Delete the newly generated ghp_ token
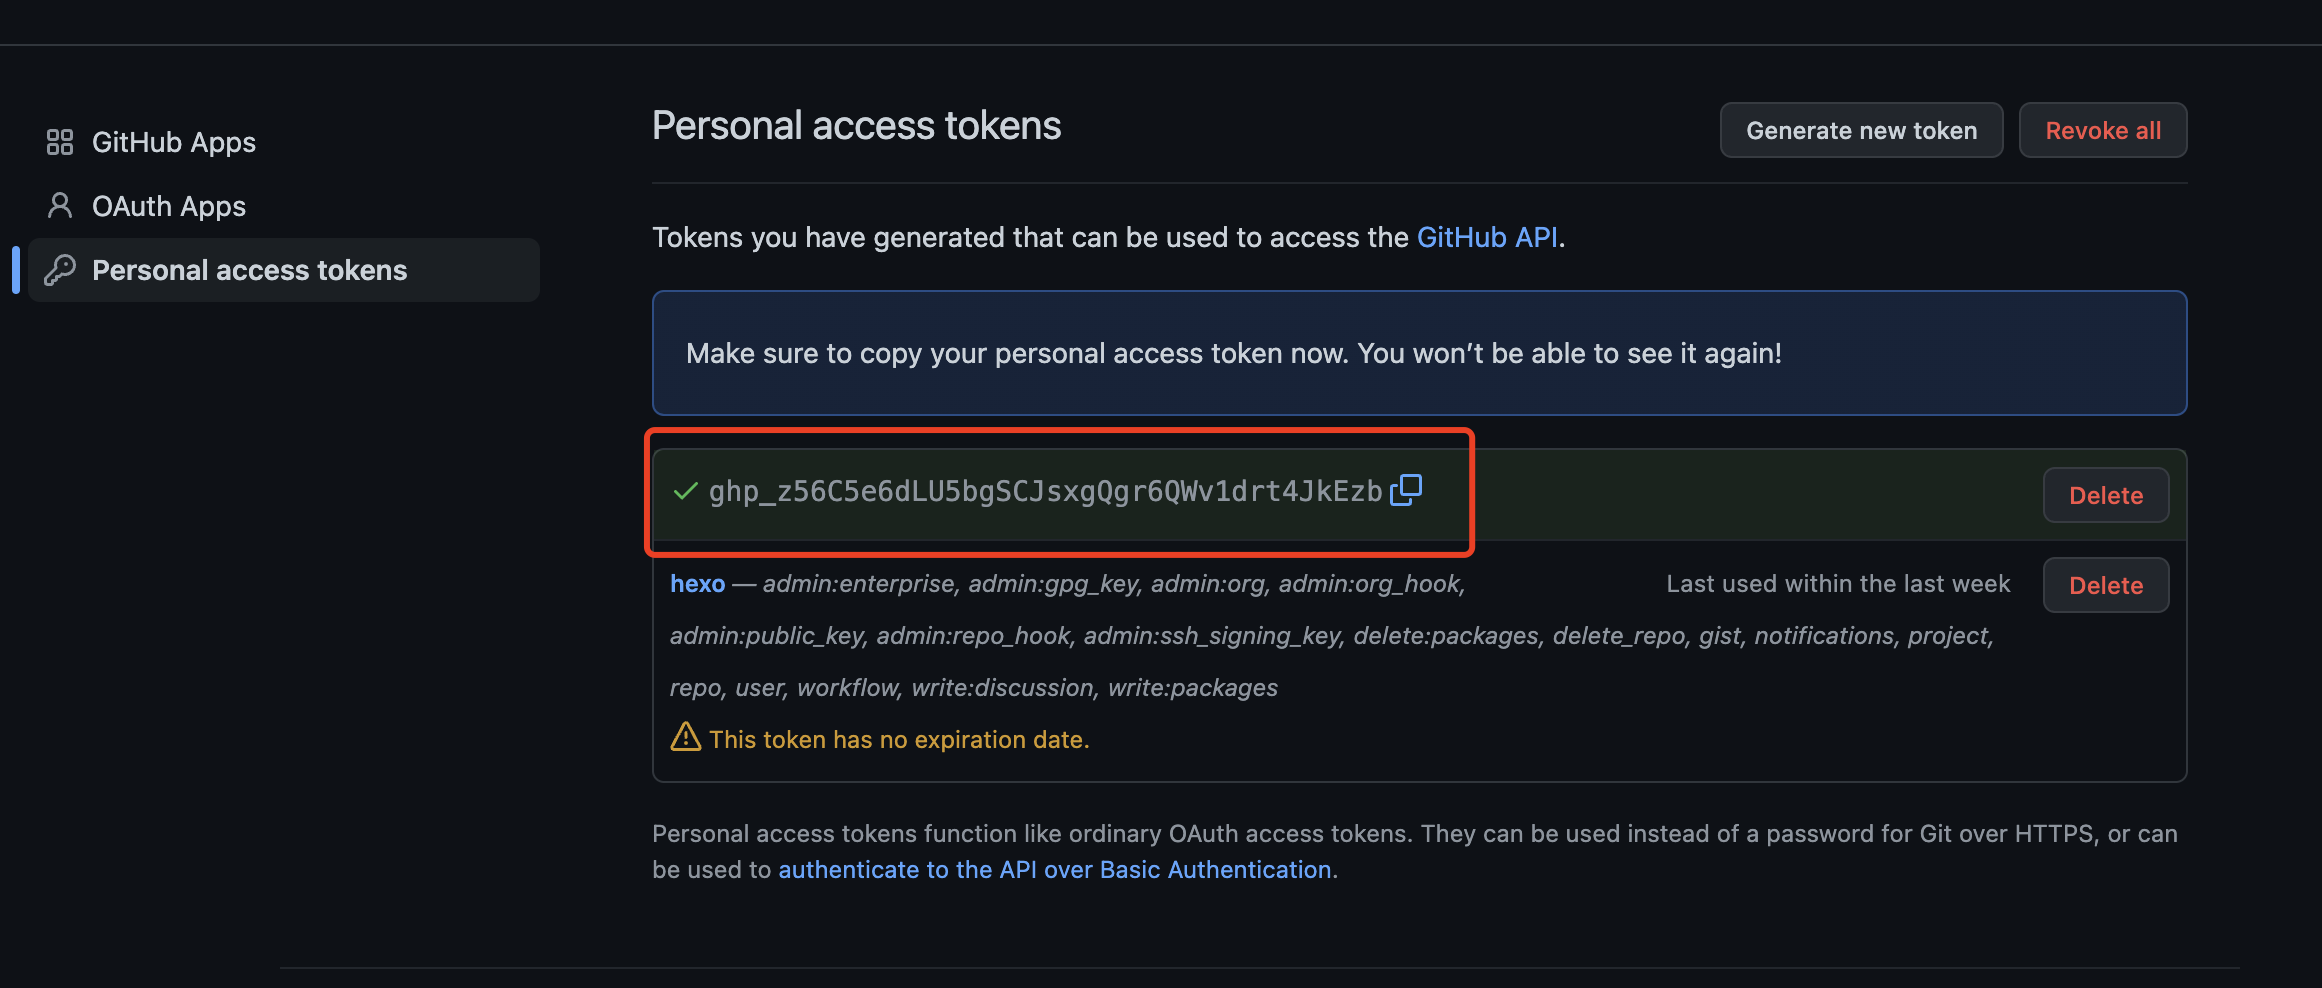Screen dimensions: 2322x988 point(2106,495)
